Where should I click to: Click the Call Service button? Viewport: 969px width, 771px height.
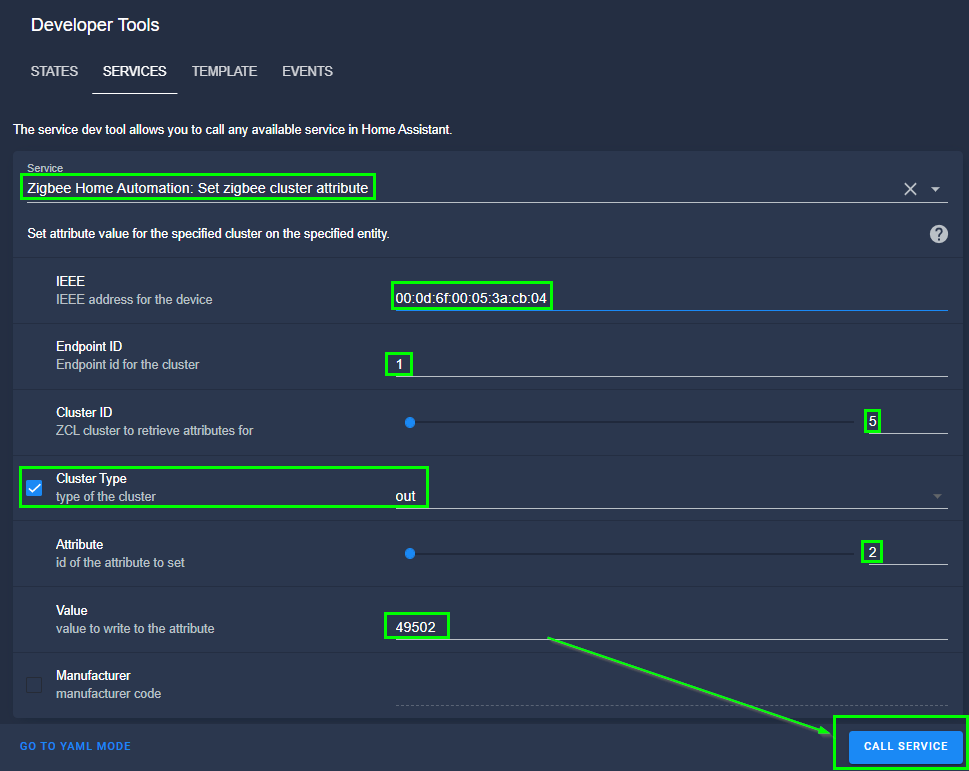tap(905, 746)
